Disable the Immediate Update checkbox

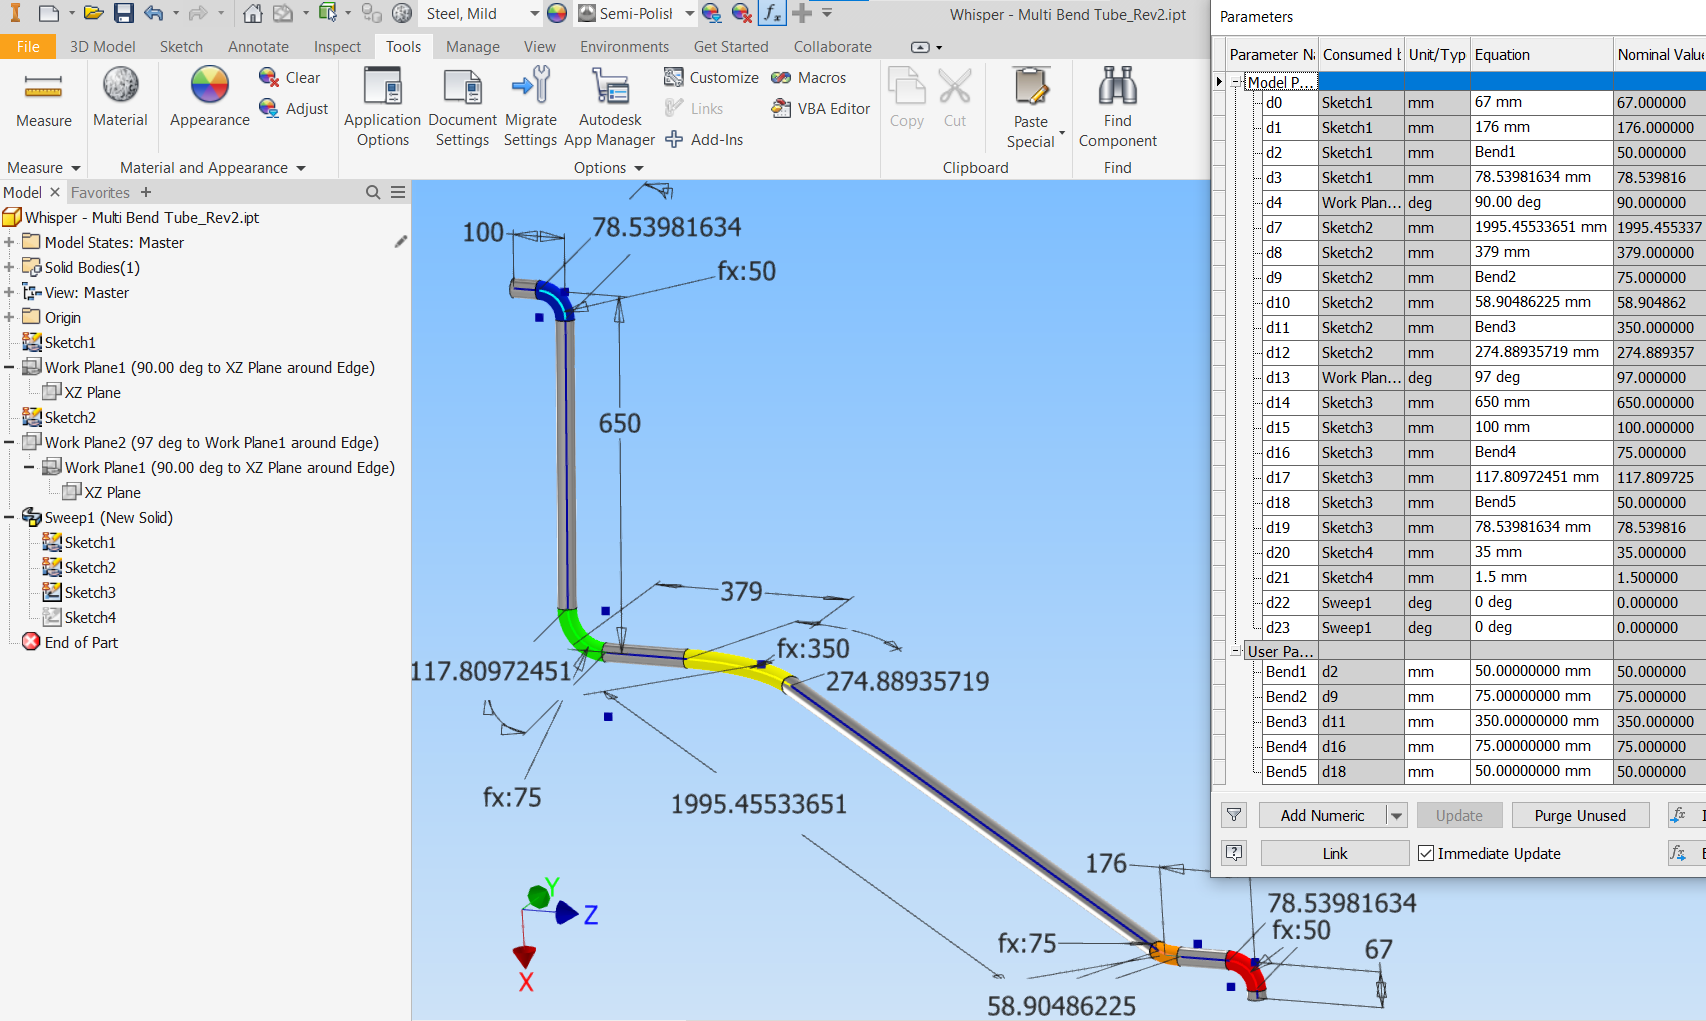pos(1426,853)
